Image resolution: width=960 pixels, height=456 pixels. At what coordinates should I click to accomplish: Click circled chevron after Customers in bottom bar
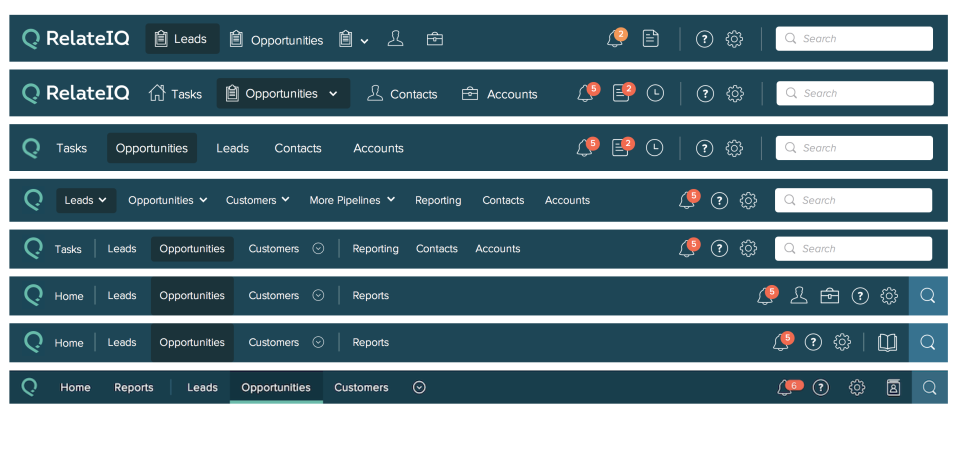point(419,387)
